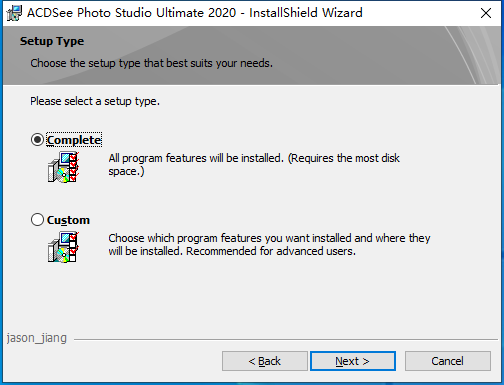Image resolution: width=504 pixels, height=385 pixels.
Task: Click the Complete setup label text
Action: tap(74, 140)
